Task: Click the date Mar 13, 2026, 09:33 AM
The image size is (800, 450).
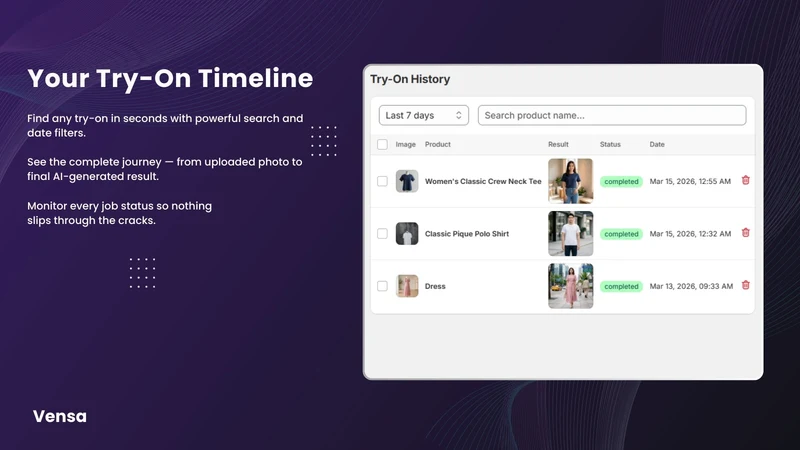Action: [691, 286]
